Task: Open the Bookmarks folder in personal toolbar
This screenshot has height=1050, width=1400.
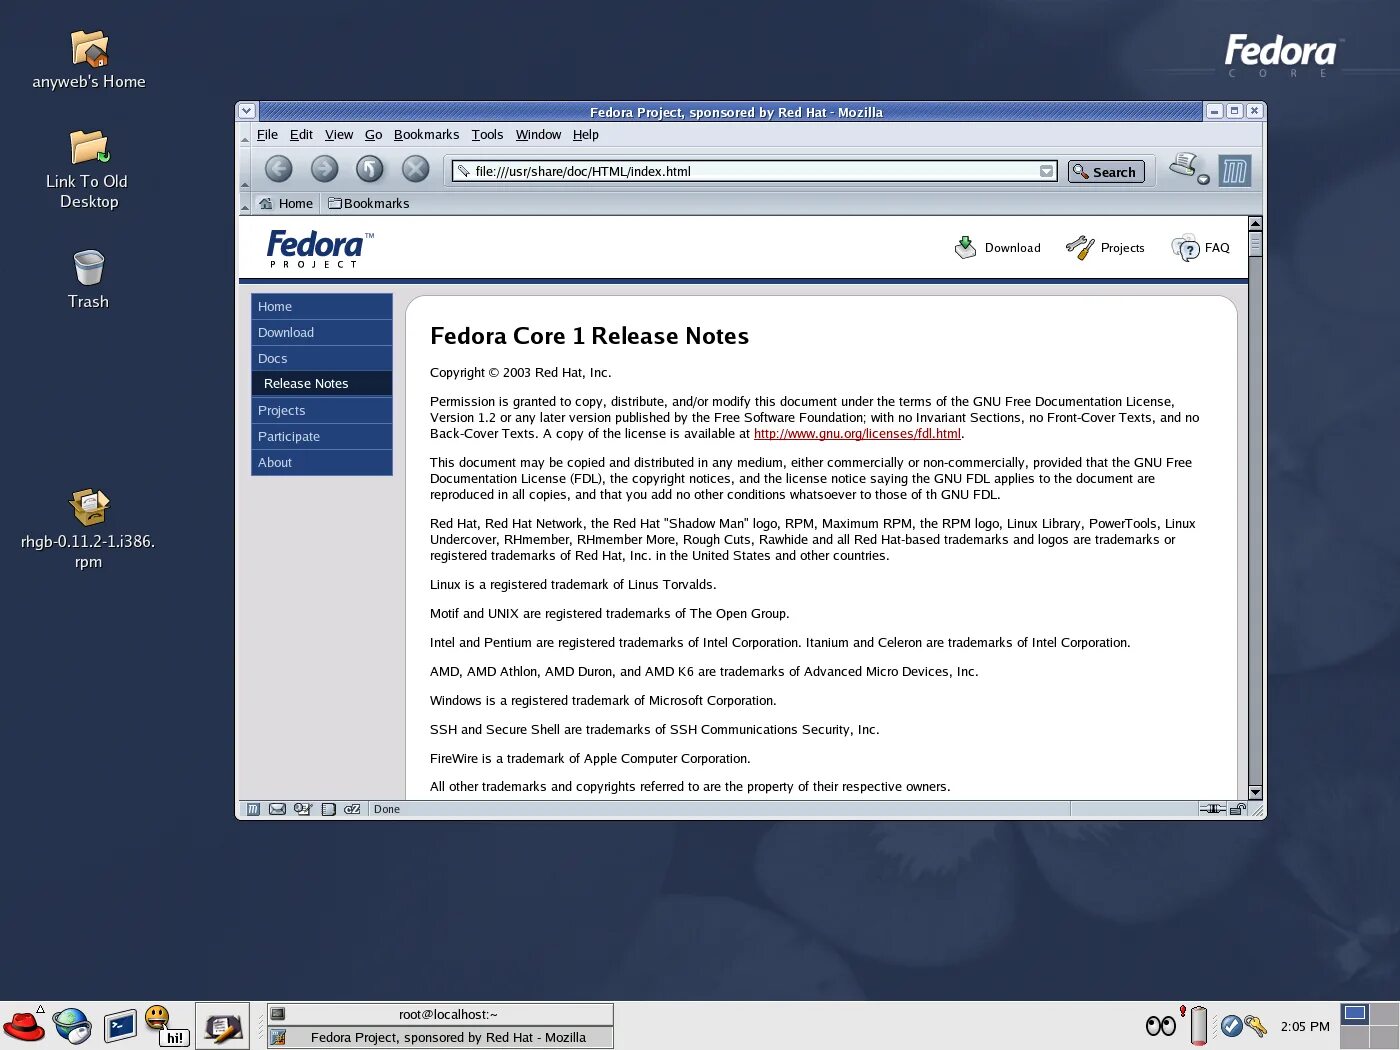Action: click(x=368, y=203)
